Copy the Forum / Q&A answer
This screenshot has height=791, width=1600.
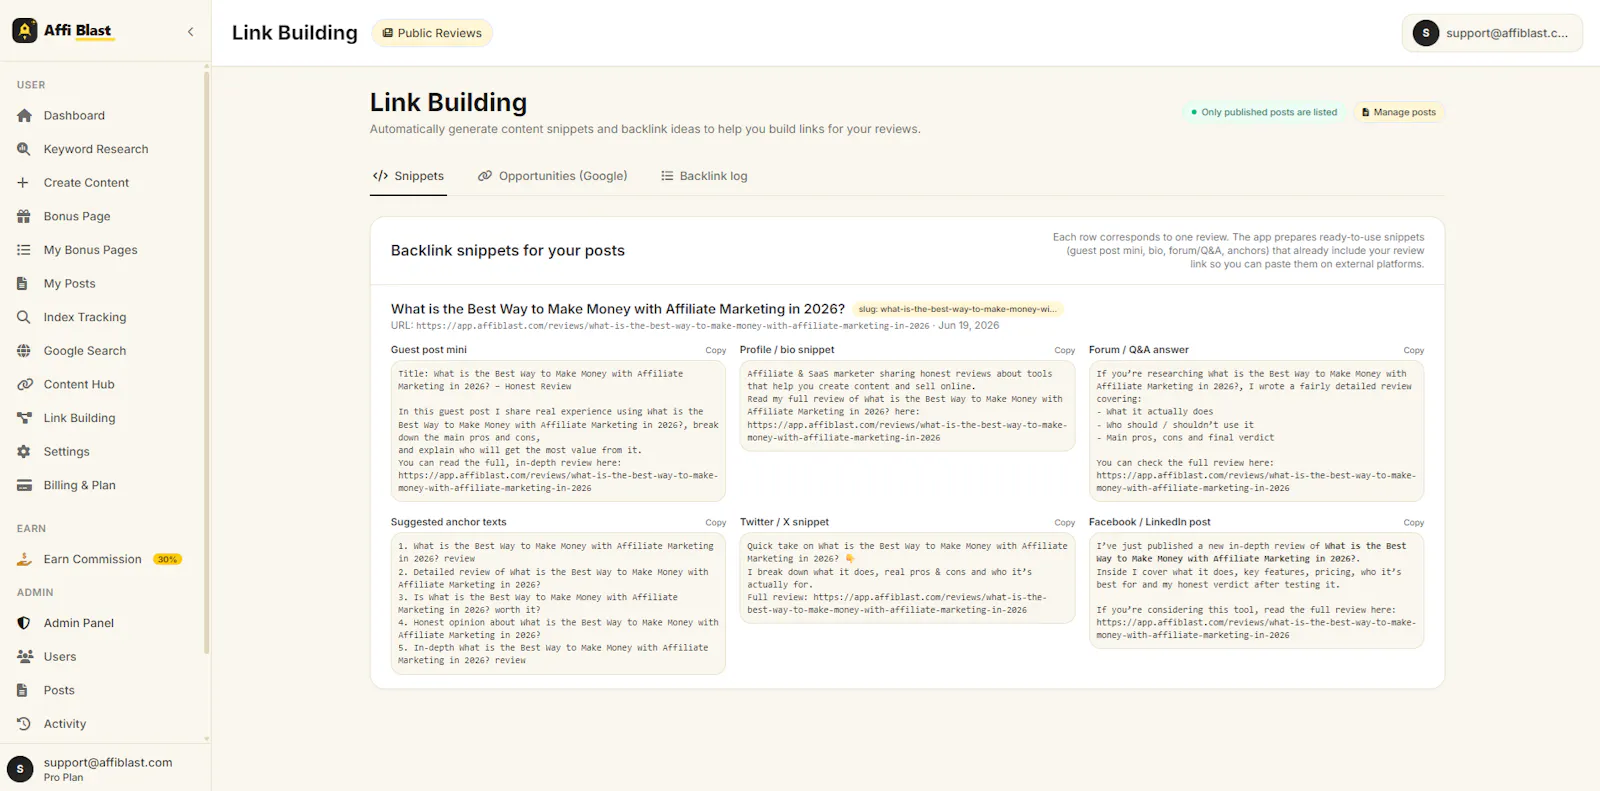point(1414,351)
